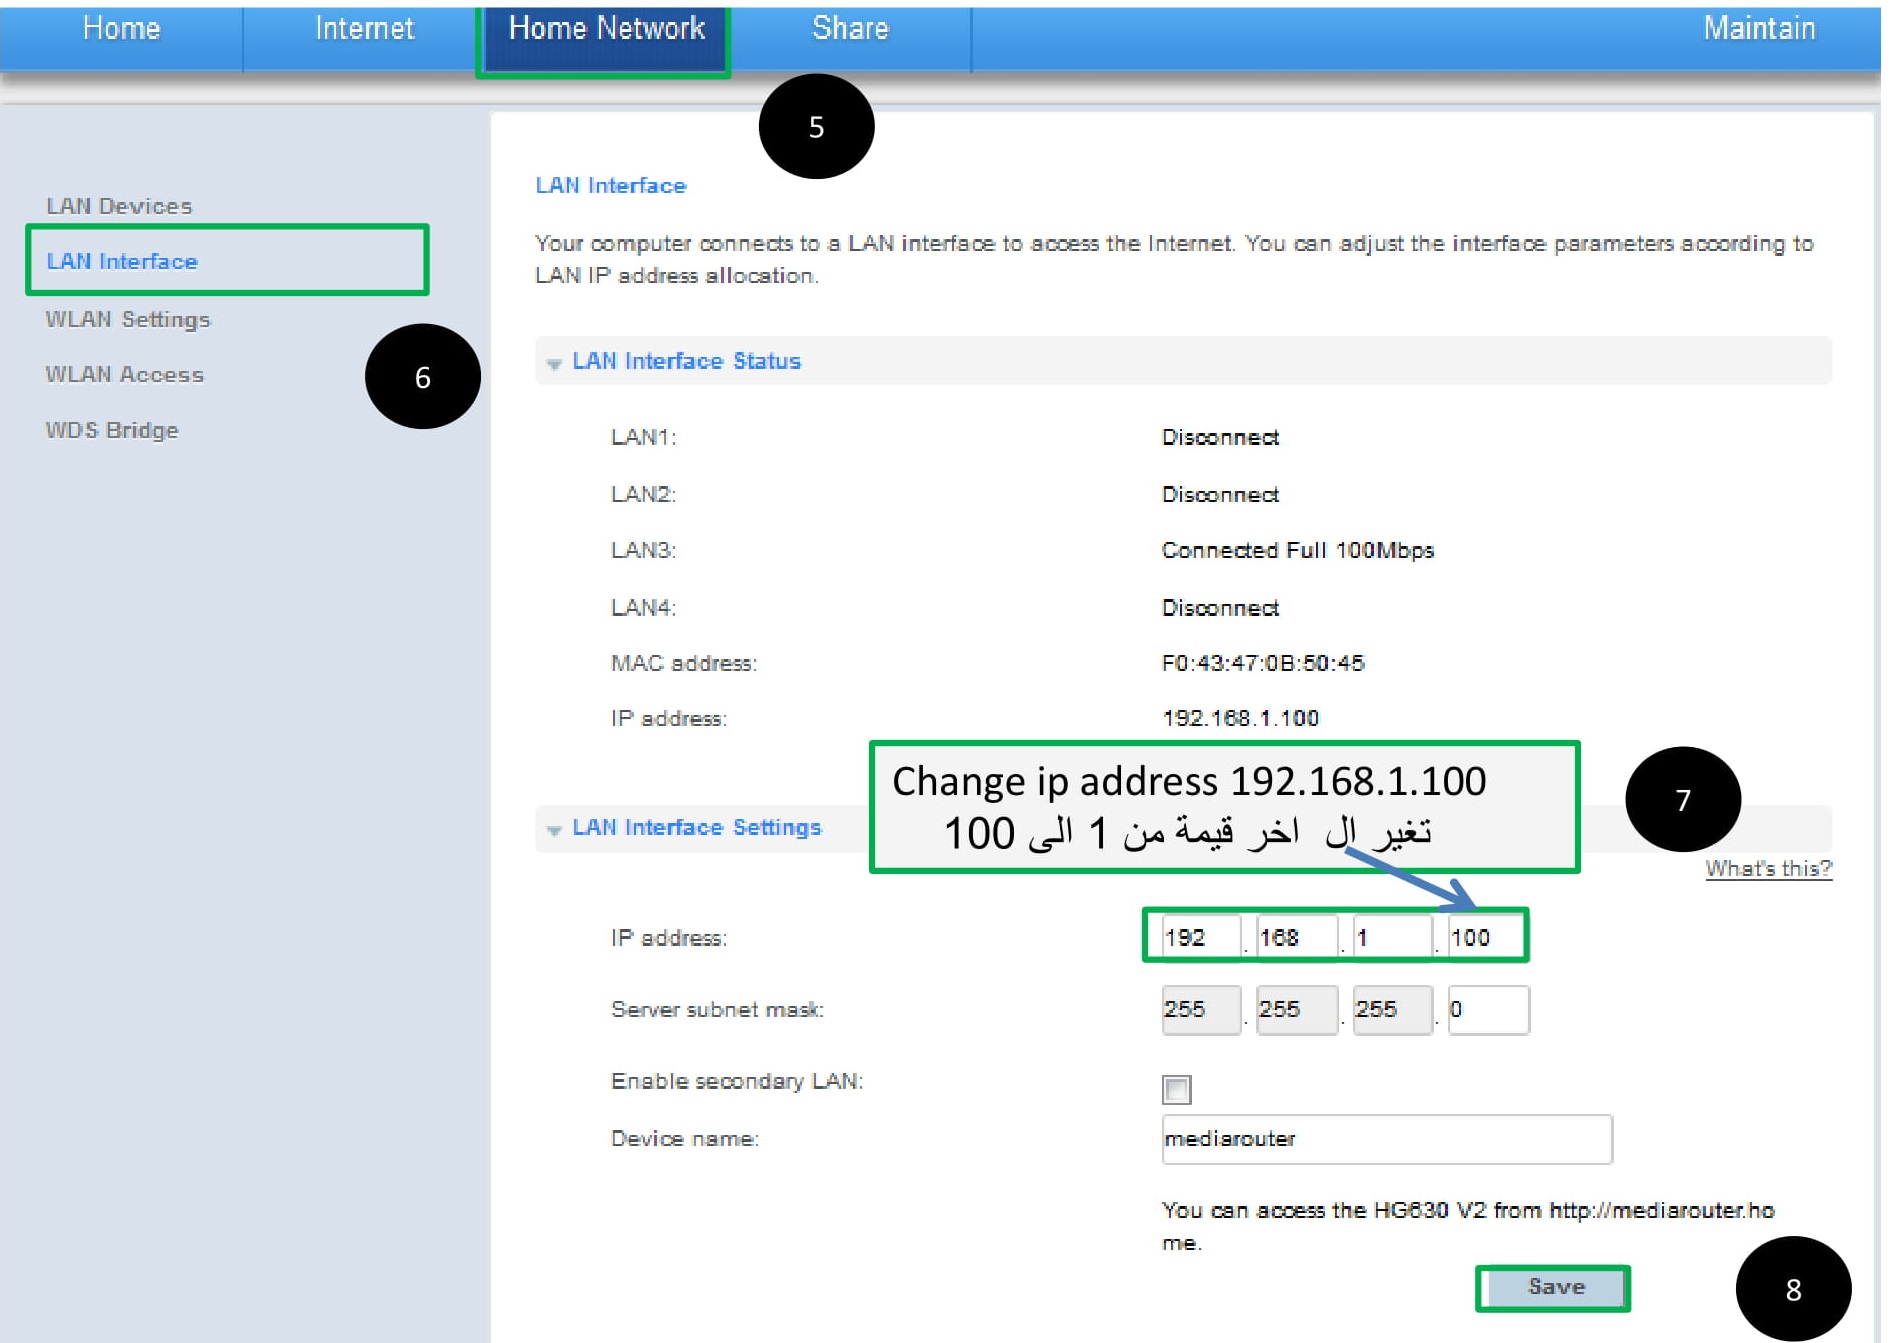1893x1343 pixels.
Task: Open the Home tab
Action: point(121,29)
